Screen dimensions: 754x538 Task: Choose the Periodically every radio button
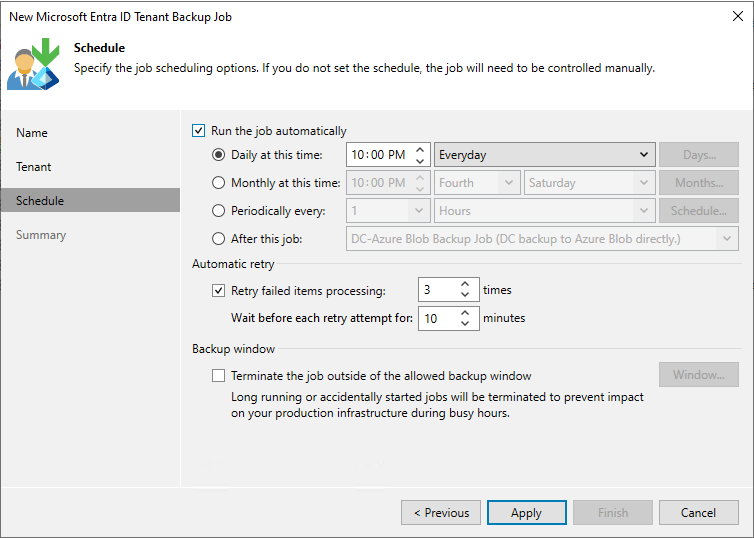click(x=218, y=211)
